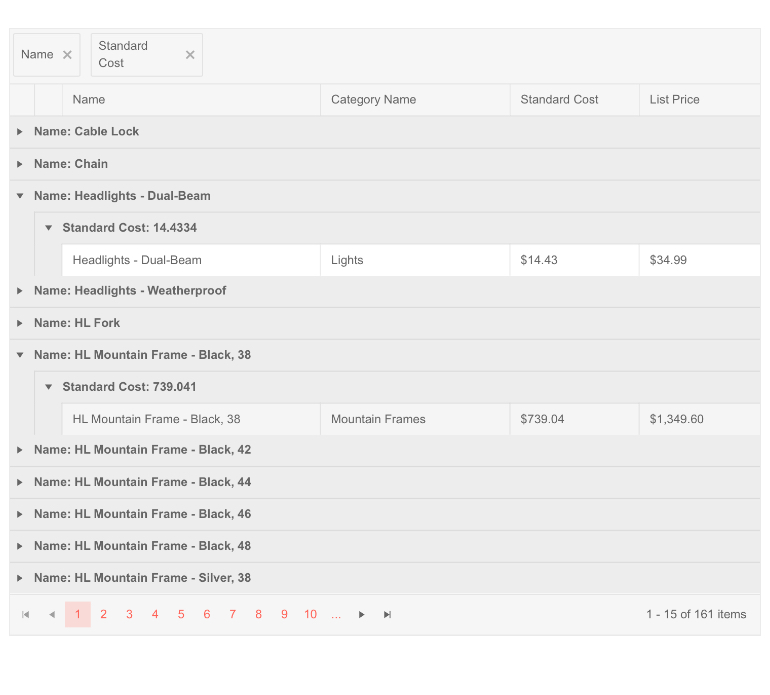Screen dimensions: 770x695
Task: Expand the HL Mountain Frame - Black, 42 group
Action: pos(20,450)
